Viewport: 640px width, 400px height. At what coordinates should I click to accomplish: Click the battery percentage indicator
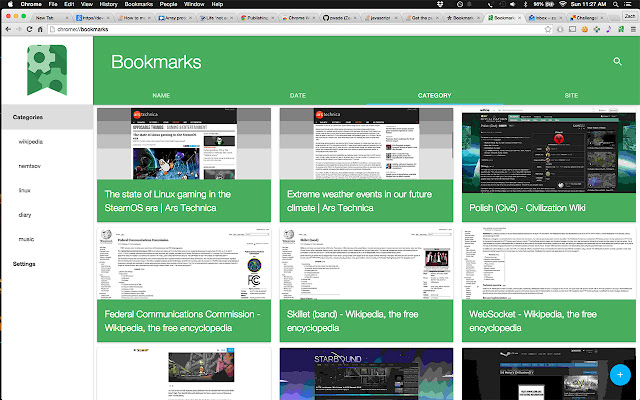[543, 4]
